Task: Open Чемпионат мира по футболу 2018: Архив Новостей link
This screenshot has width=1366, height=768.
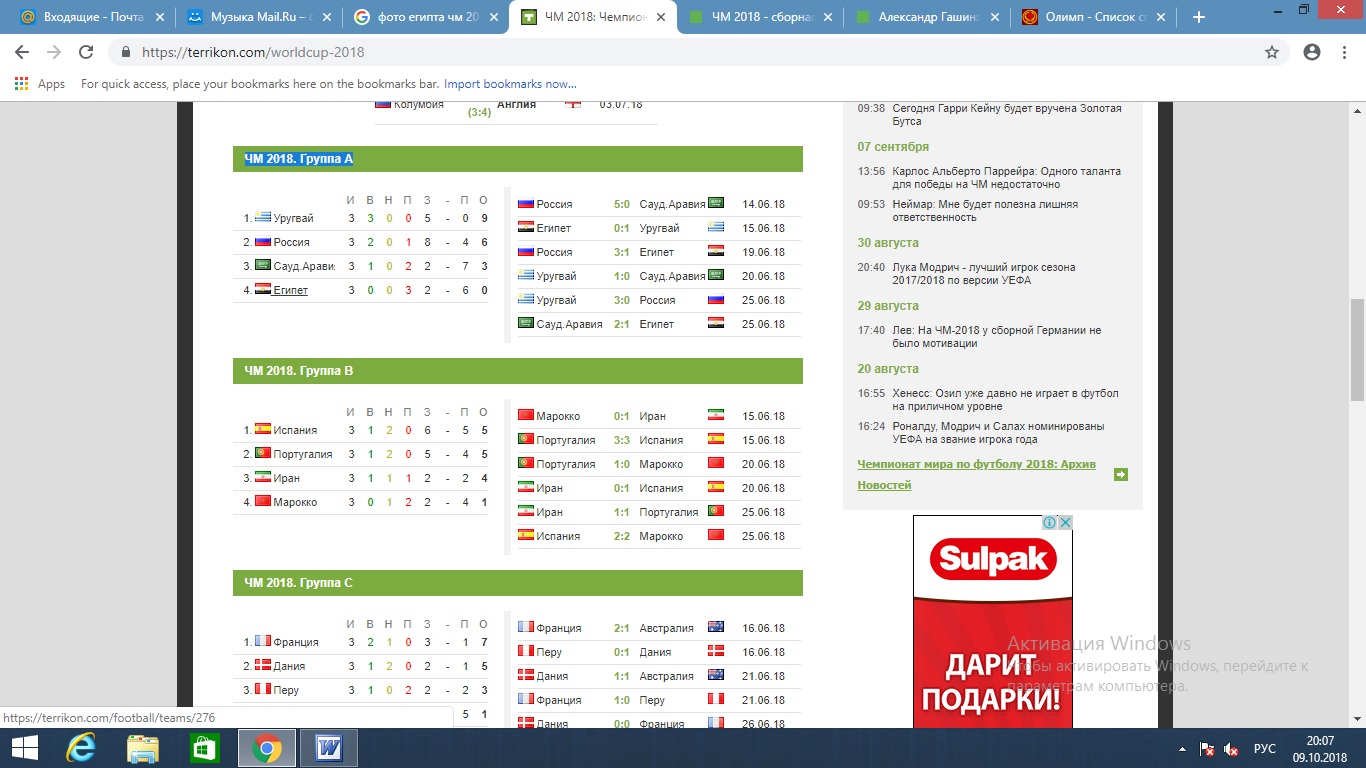Action: coord(976,475)
